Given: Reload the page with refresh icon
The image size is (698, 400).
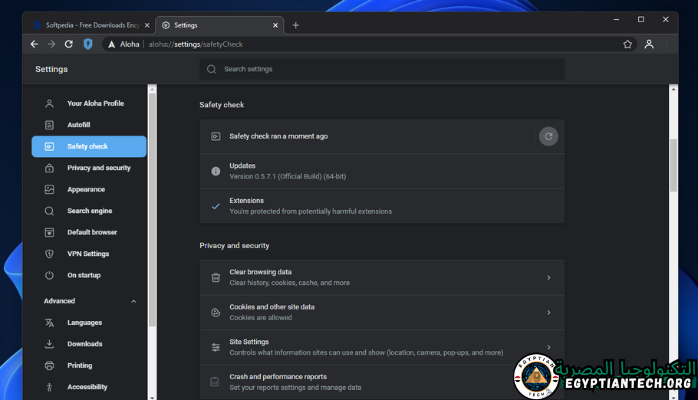Looking at the screenshot, I should pos(69,44).
